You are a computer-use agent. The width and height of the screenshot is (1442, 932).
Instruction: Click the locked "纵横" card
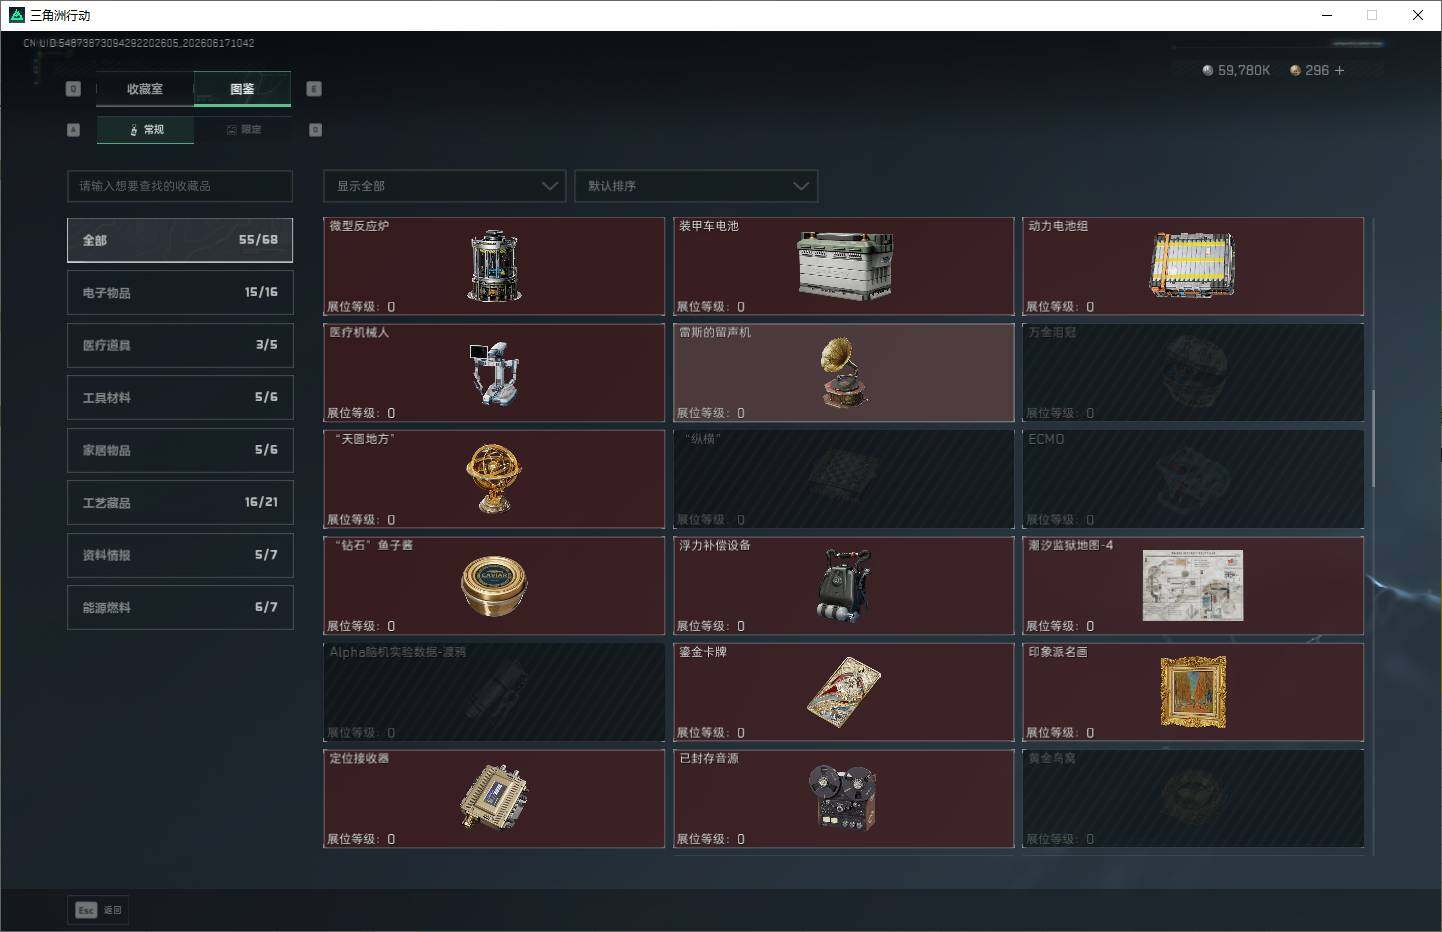click(844, 479)
